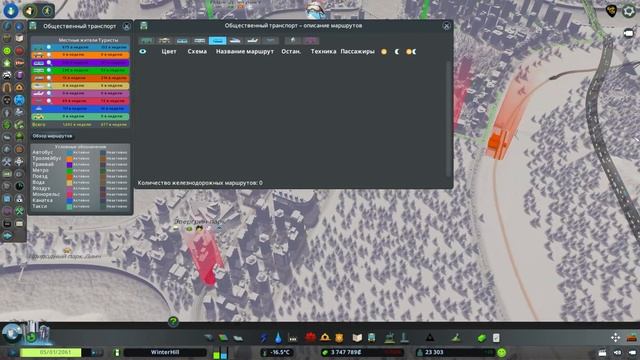Sort routes by Цвет column
Screen dimensions: 640x360
[169, 51]
